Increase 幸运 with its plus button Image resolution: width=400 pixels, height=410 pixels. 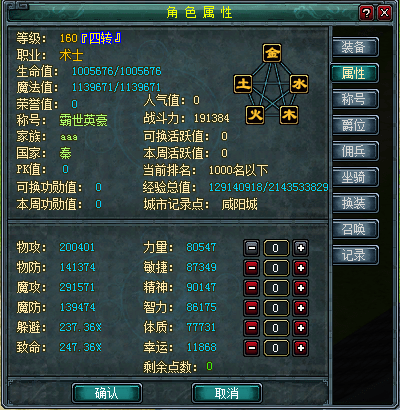301,348
